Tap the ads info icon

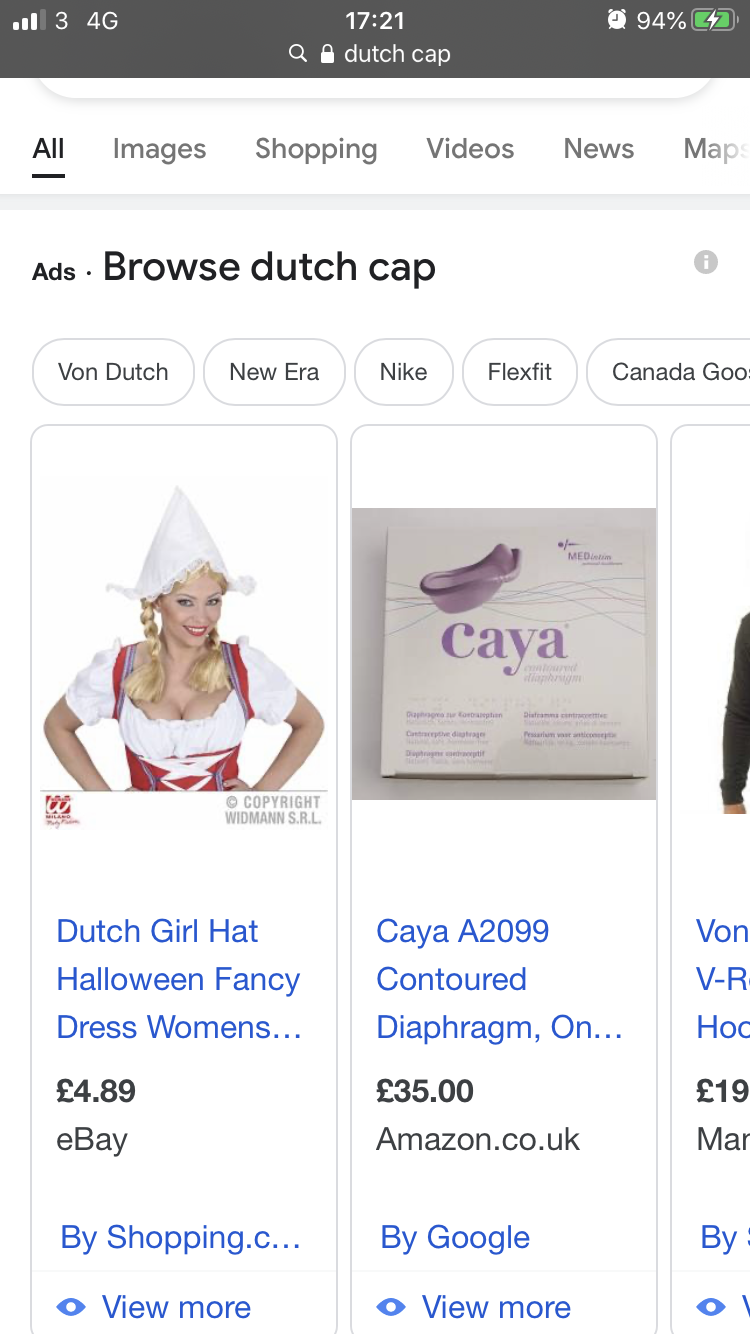click(x=706, y=262)
